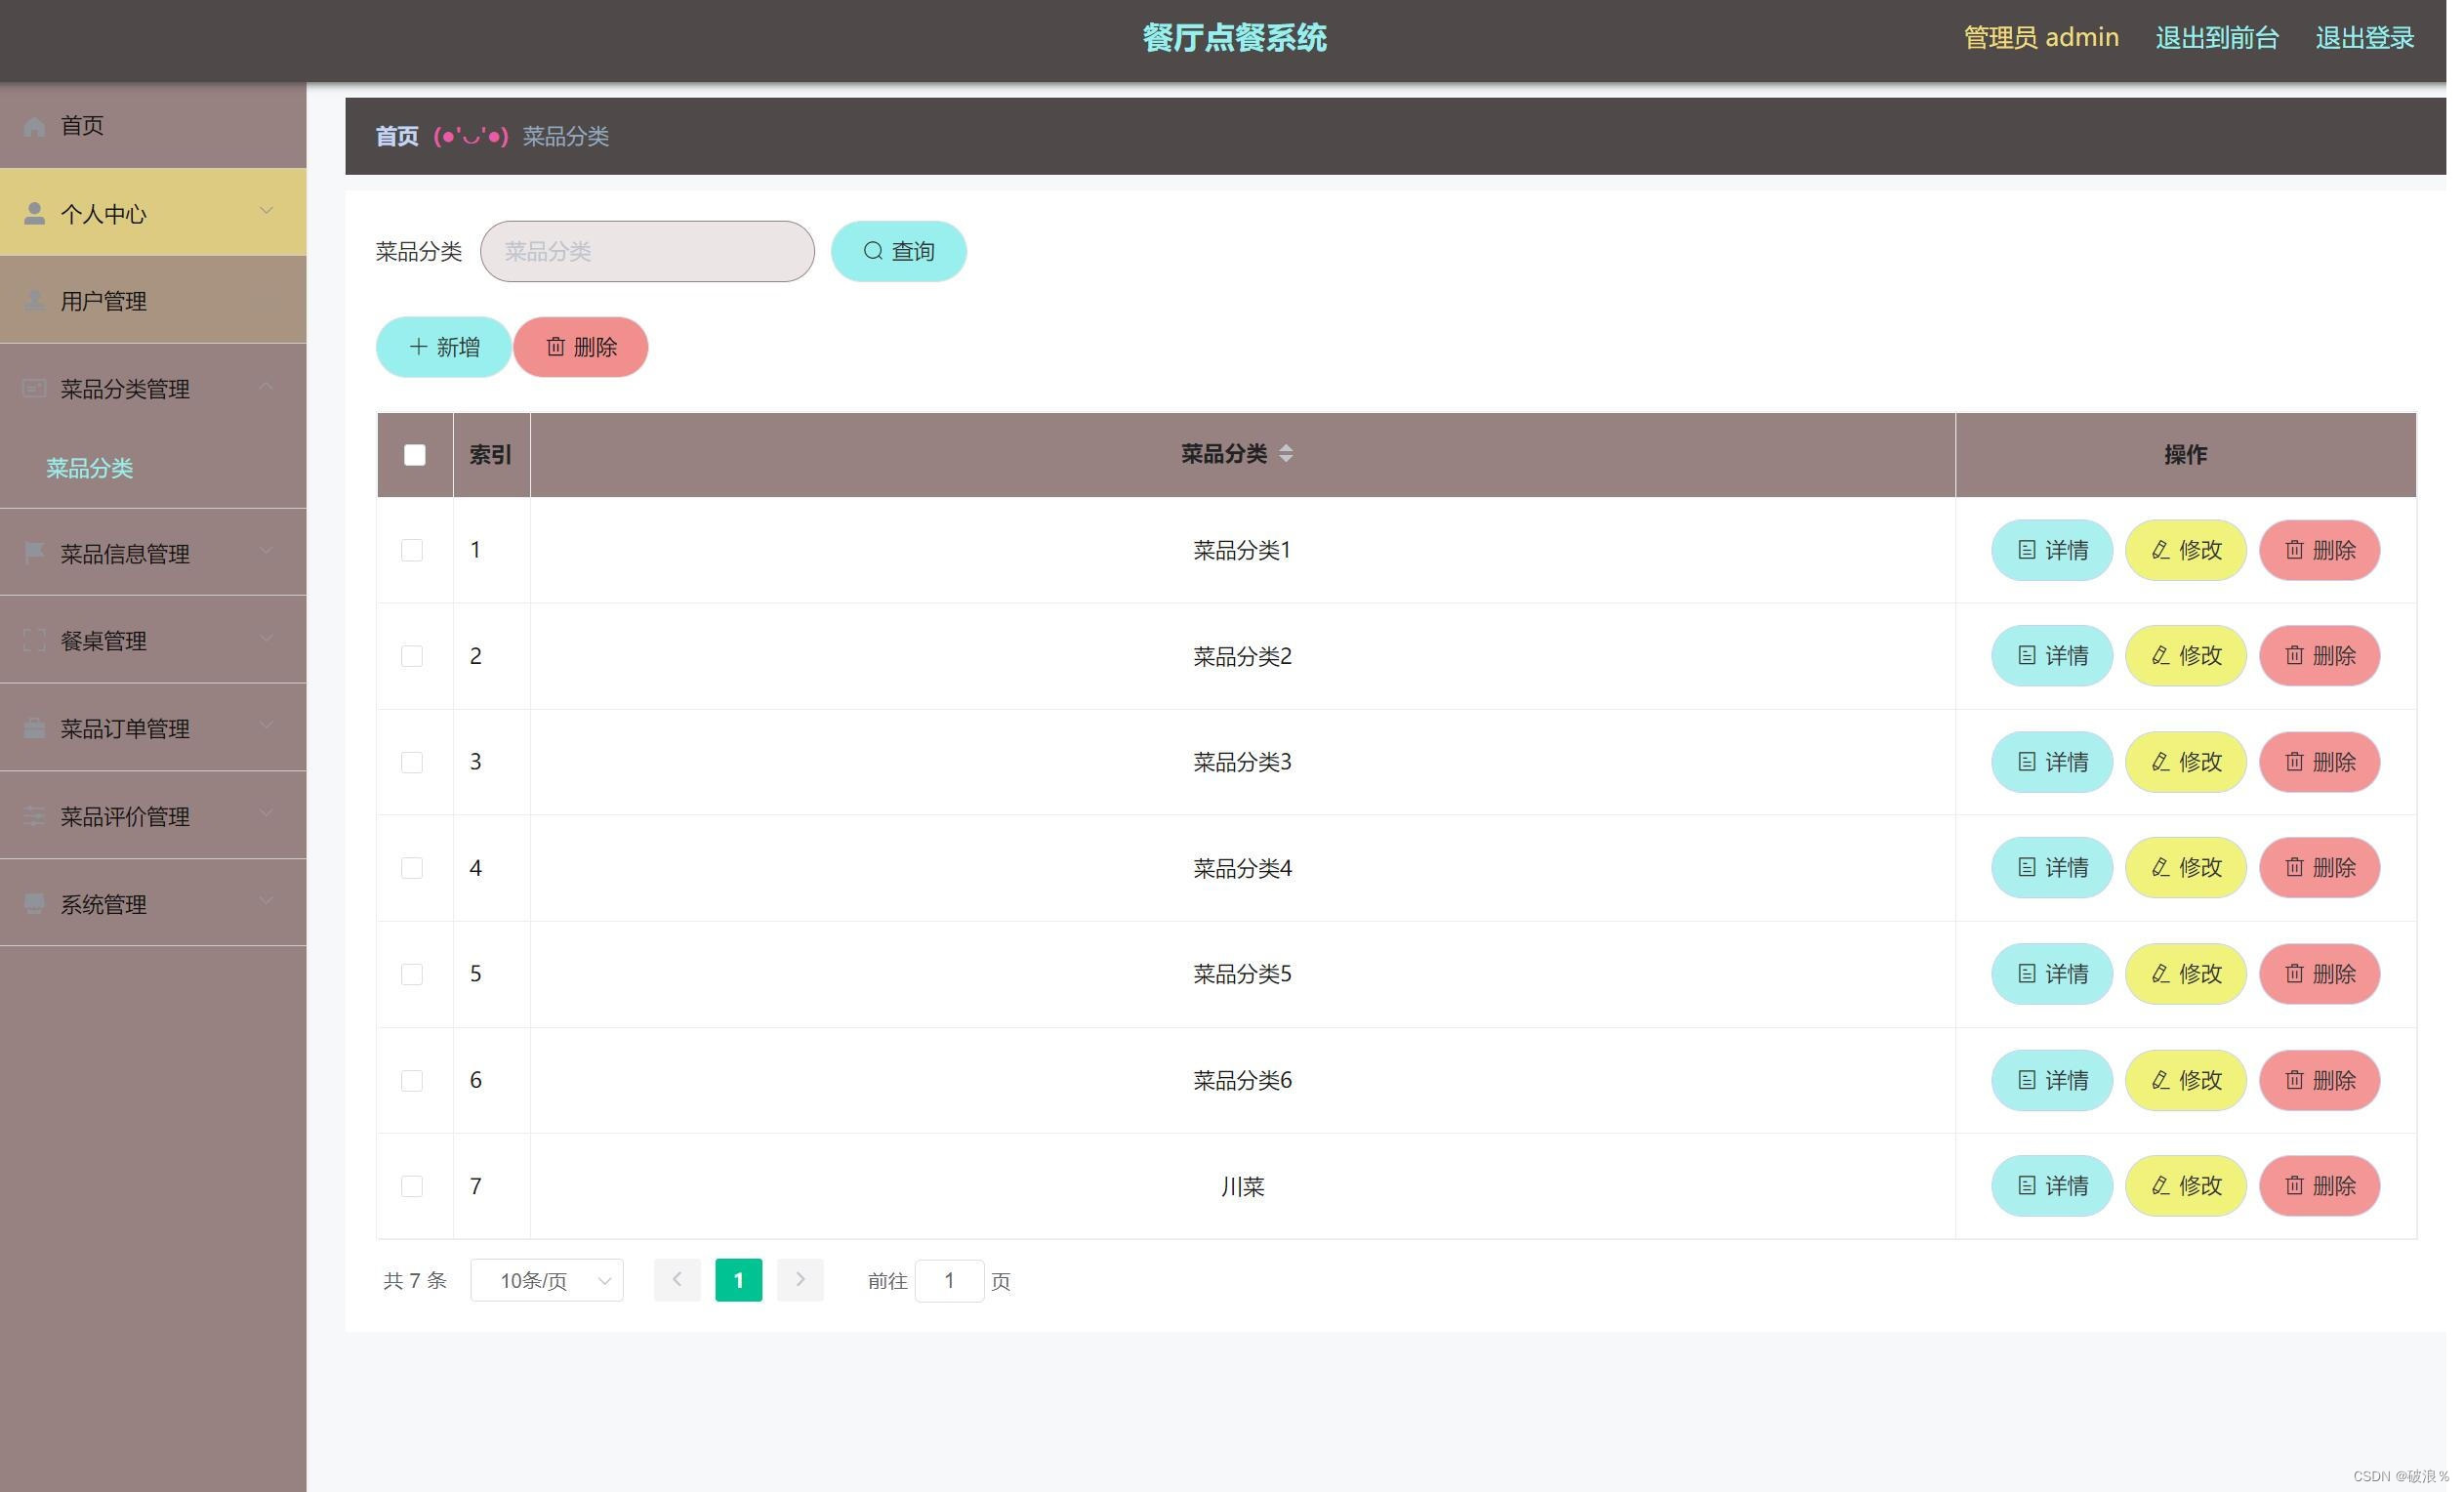Click the 管理员 admin label
This screenshot has width=2464, height=1492.
[2041, 38]
